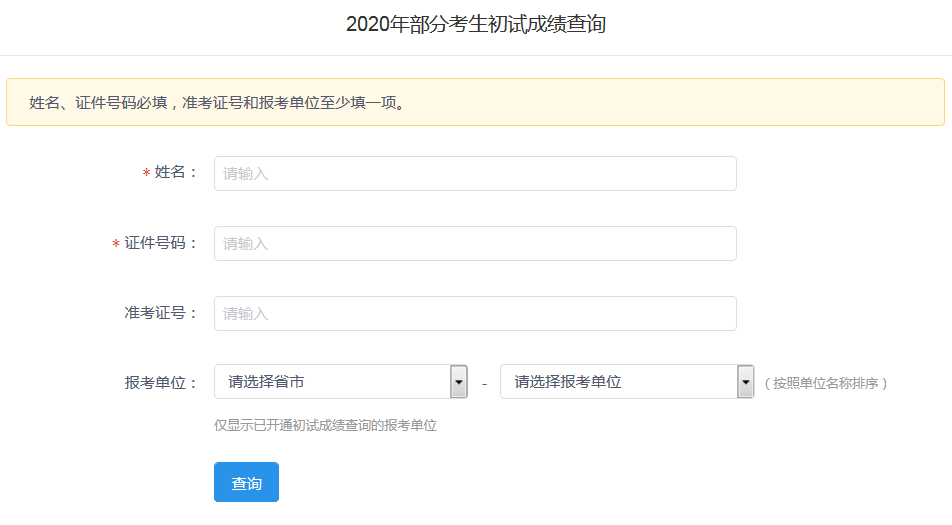Open the 请选择省市 province dropdown
Screen dimensions: 952x525
pos(333,382)
